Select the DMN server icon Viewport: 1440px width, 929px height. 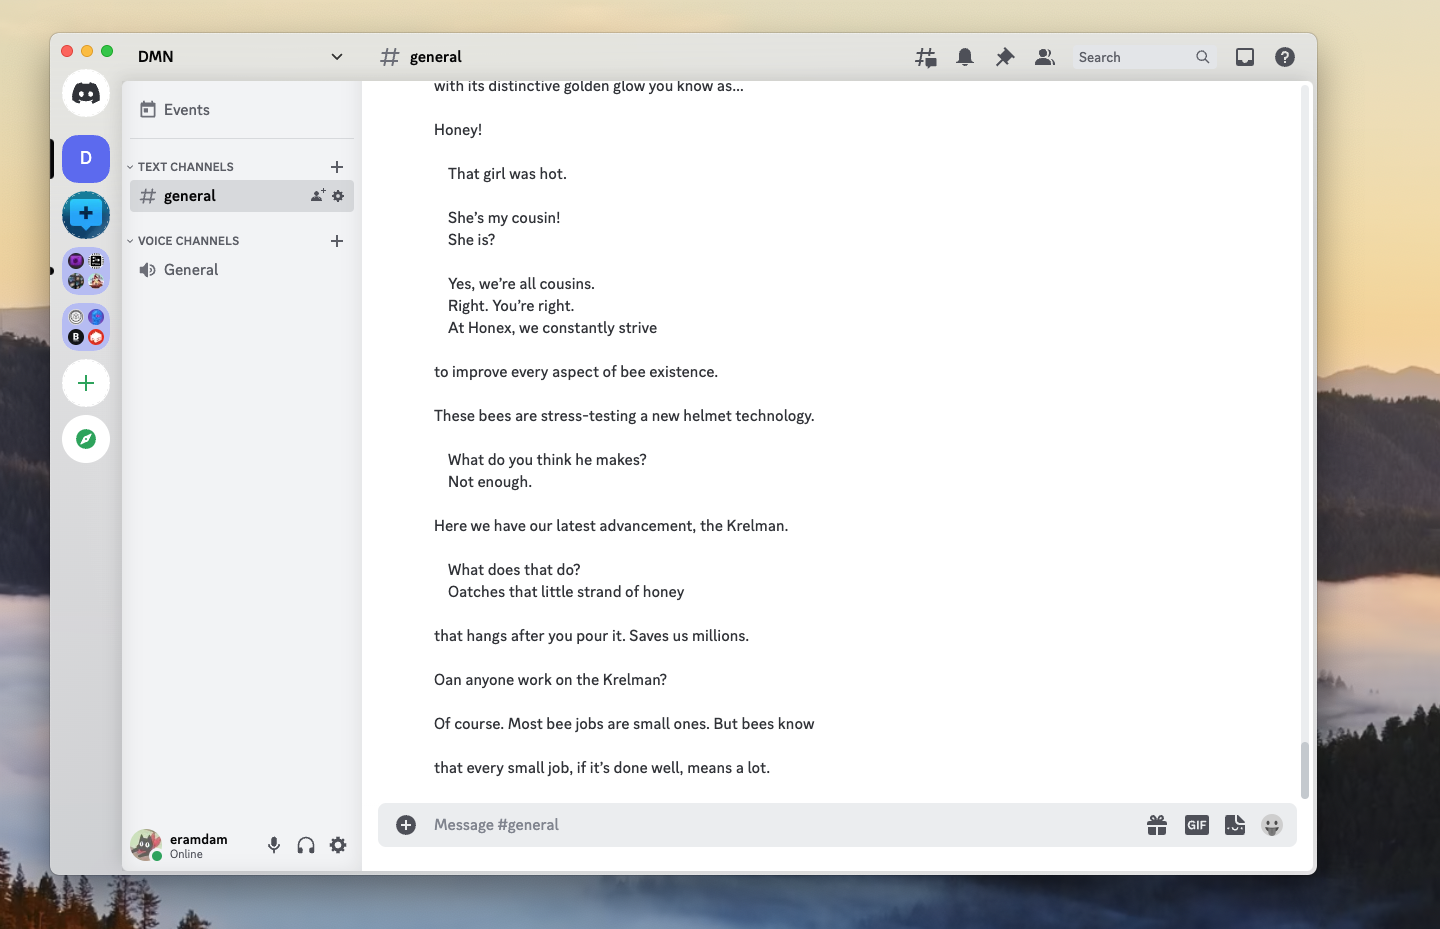(86, 159)
